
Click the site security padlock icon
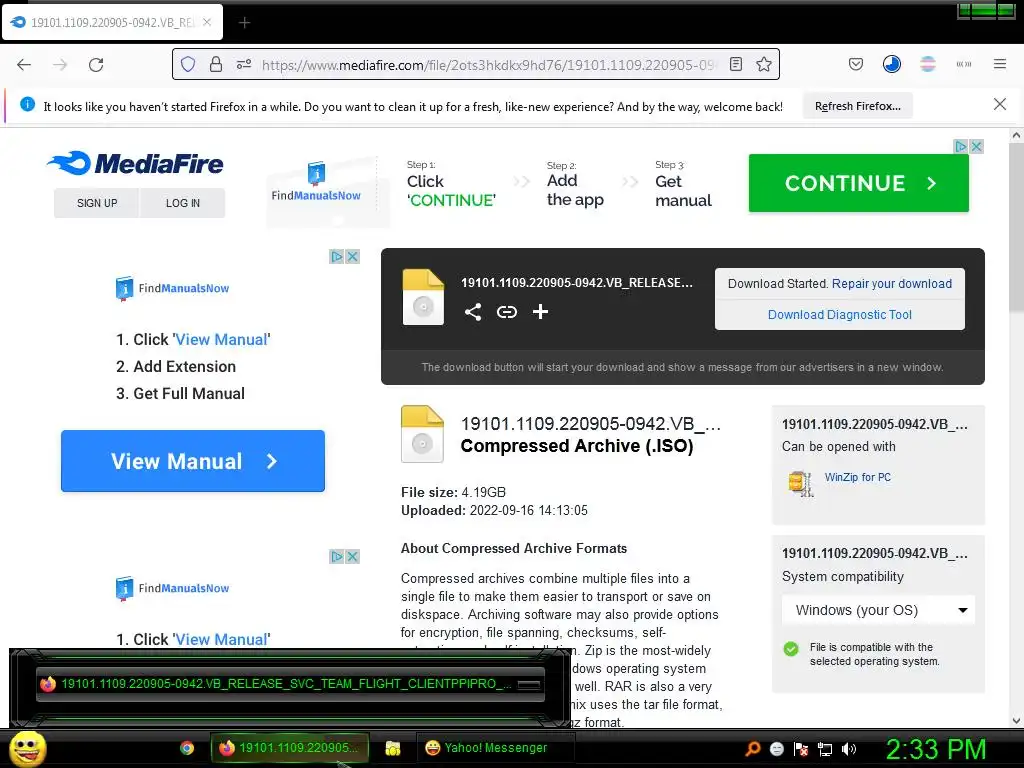click(216, 64)
